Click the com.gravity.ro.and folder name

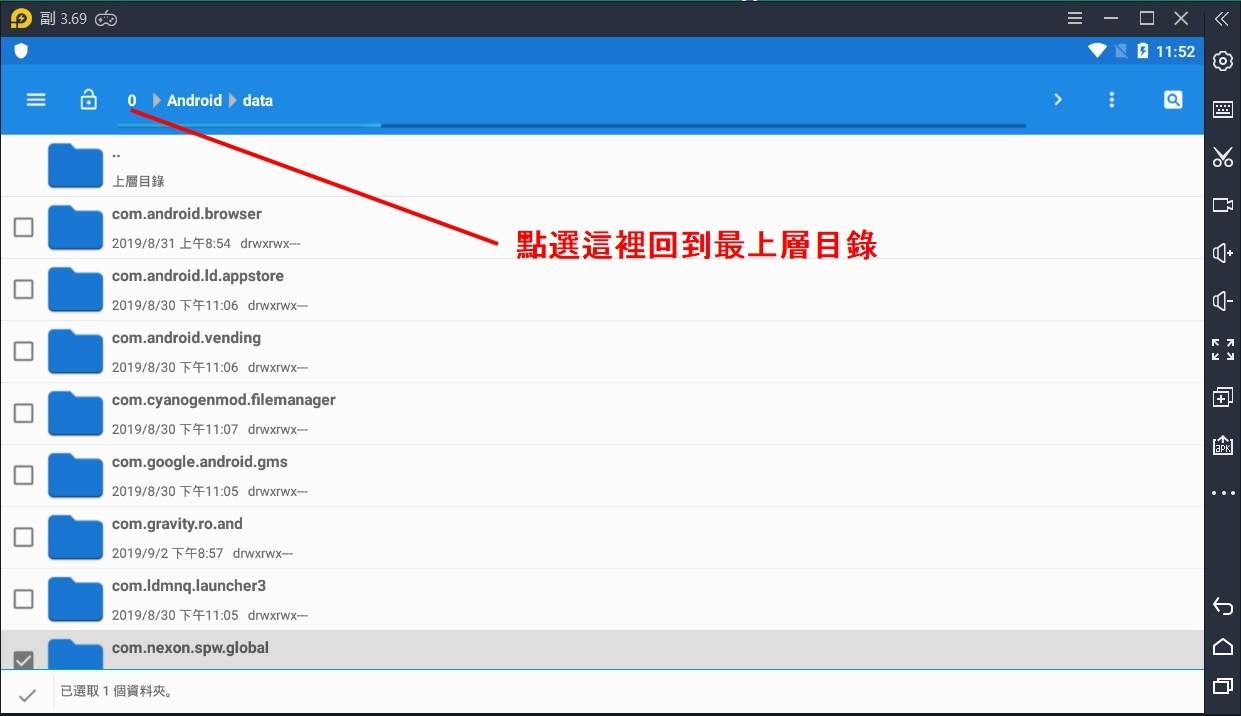click(x=177, y=524)
